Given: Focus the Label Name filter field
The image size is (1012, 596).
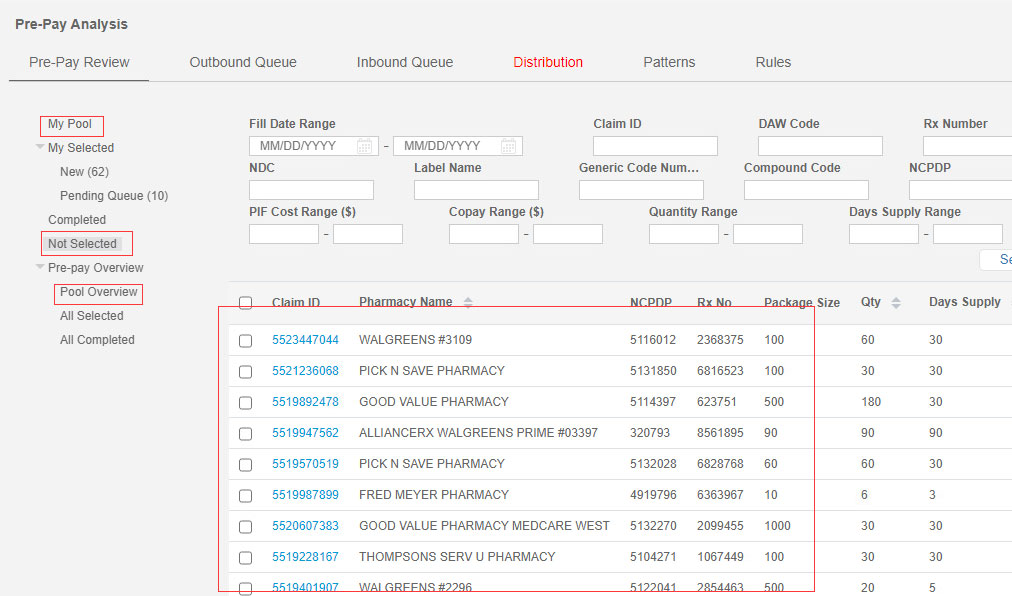Looking at the screenshot, I should coord(476,190).
